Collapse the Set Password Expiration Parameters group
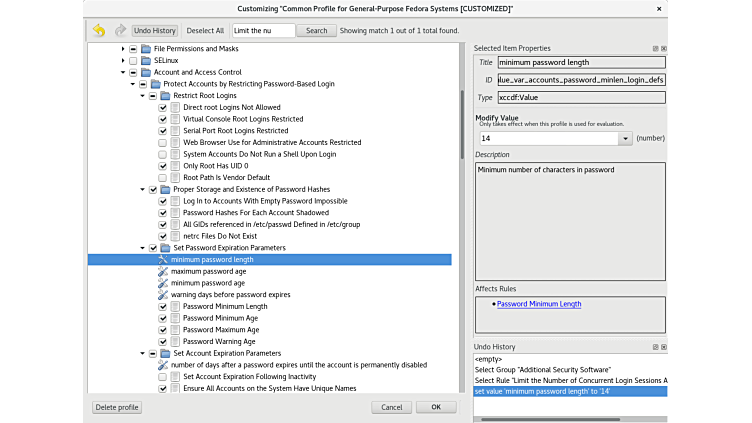The image size is (752, 423). tap(141, 248)
